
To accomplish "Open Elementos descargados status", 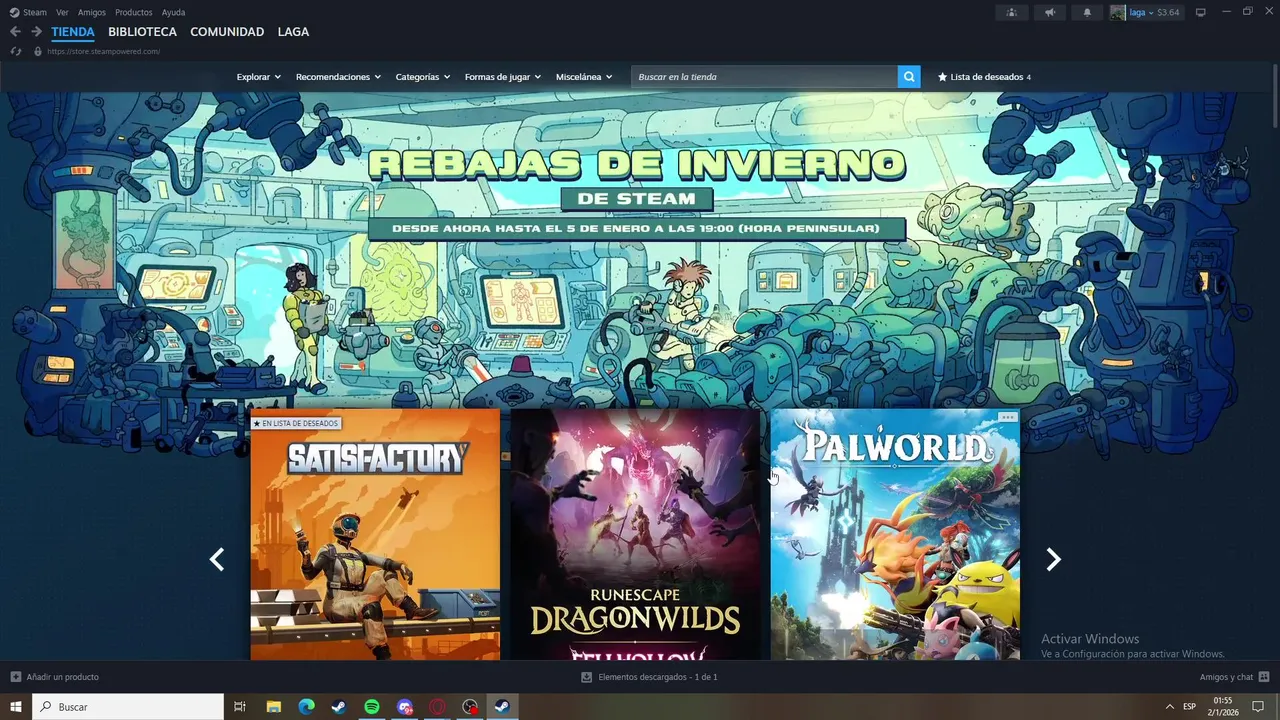I will pyautogui.click(x=657, y=677).
